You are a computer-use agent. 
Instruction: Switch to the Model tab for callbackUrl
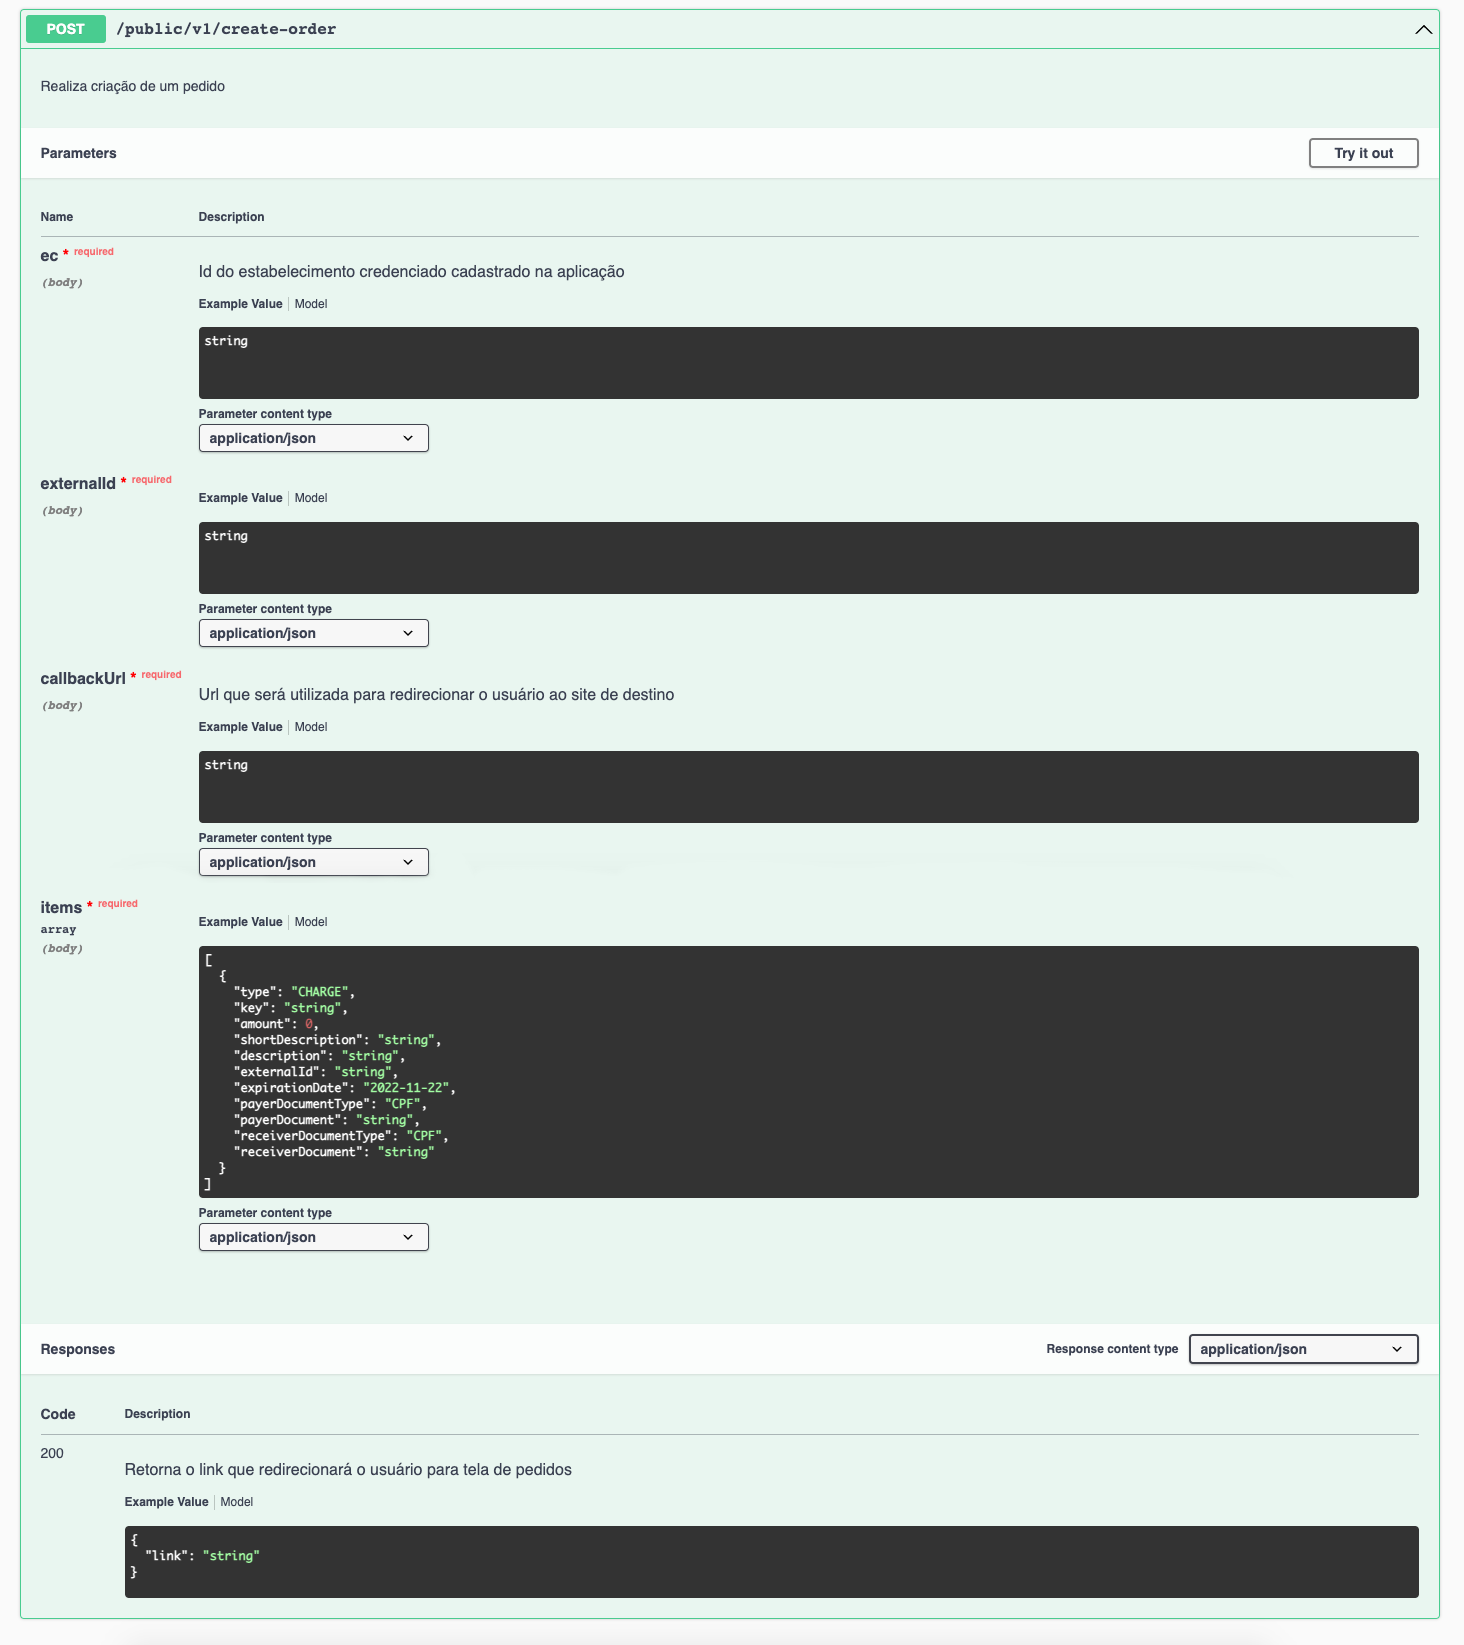311,727
